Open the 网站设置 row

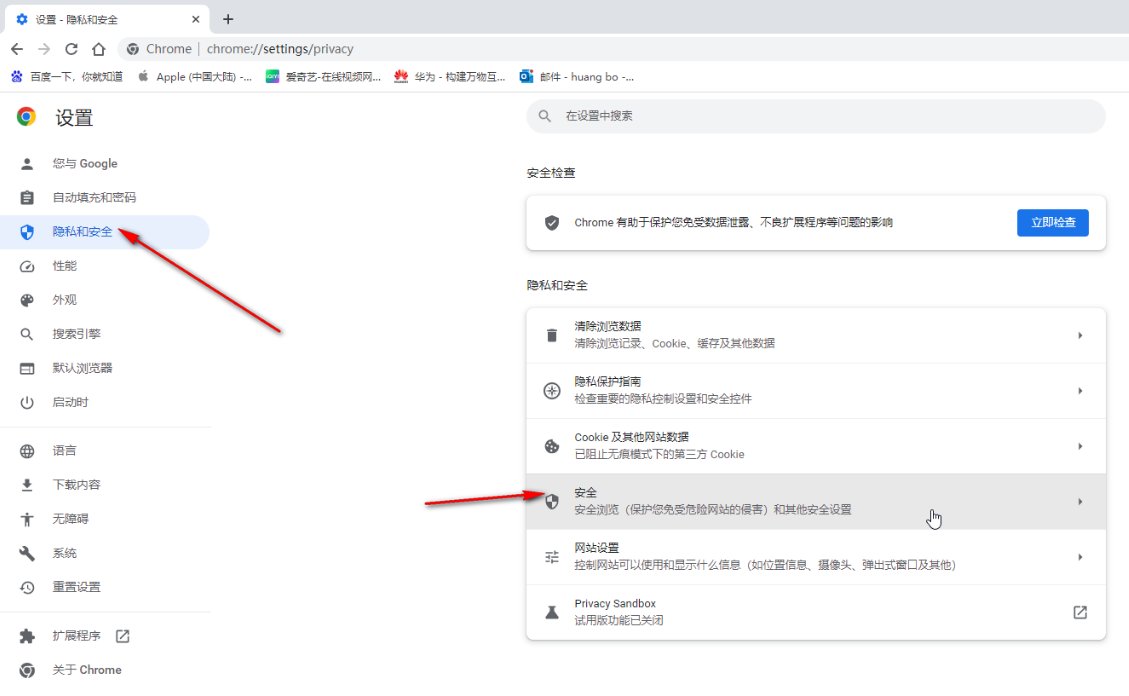816,557
